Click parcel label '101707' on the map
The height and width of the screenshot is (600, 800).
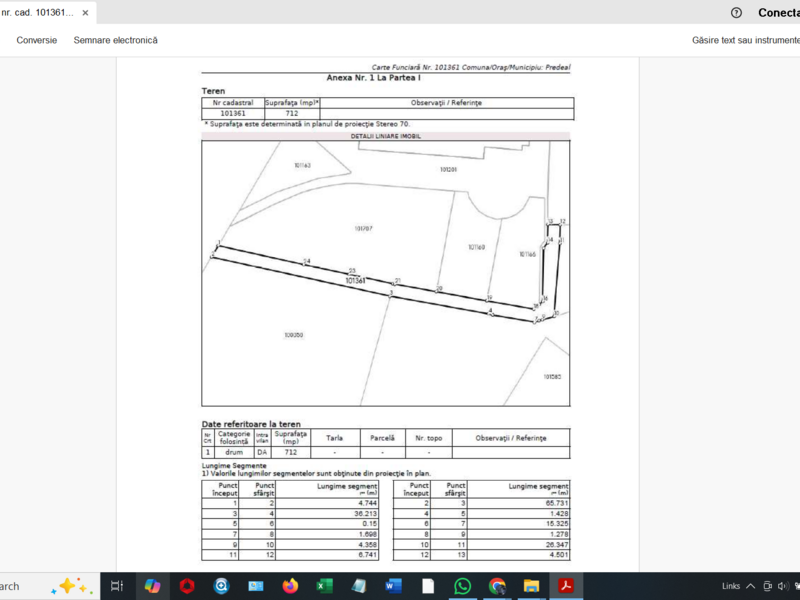[x=363, y=229]
